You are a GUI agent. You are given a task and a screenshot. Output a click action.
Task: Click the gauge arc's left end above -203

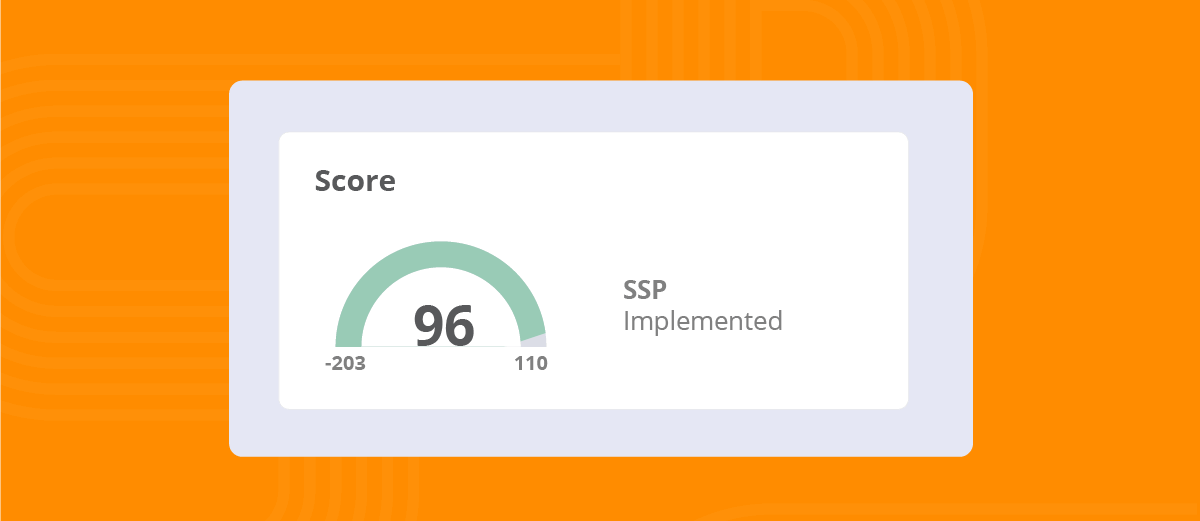coord(348,336)
